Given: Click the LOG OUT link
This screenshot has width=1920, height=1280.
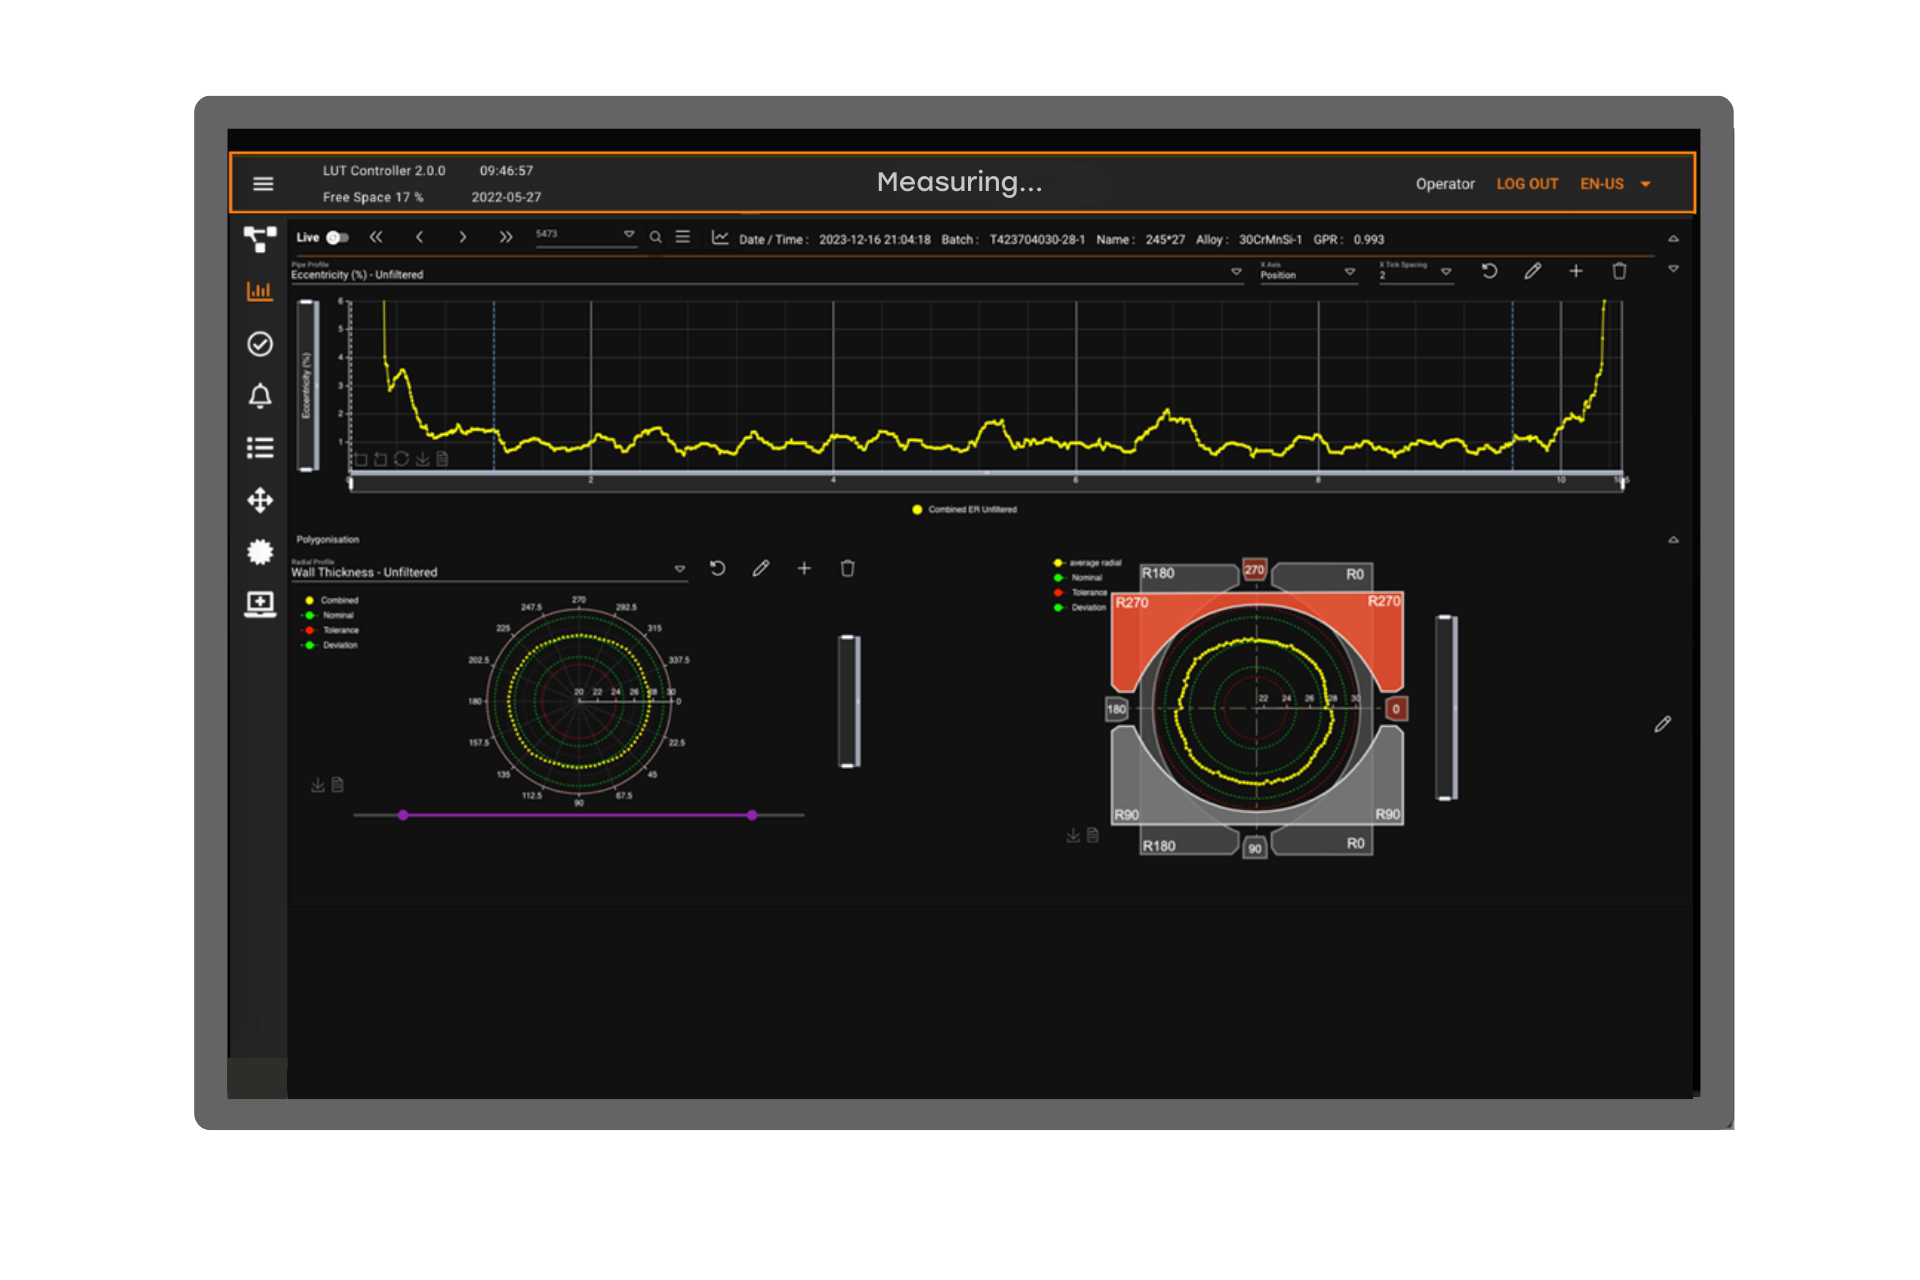Looking at the screenshot, I should coord(1526,184).
